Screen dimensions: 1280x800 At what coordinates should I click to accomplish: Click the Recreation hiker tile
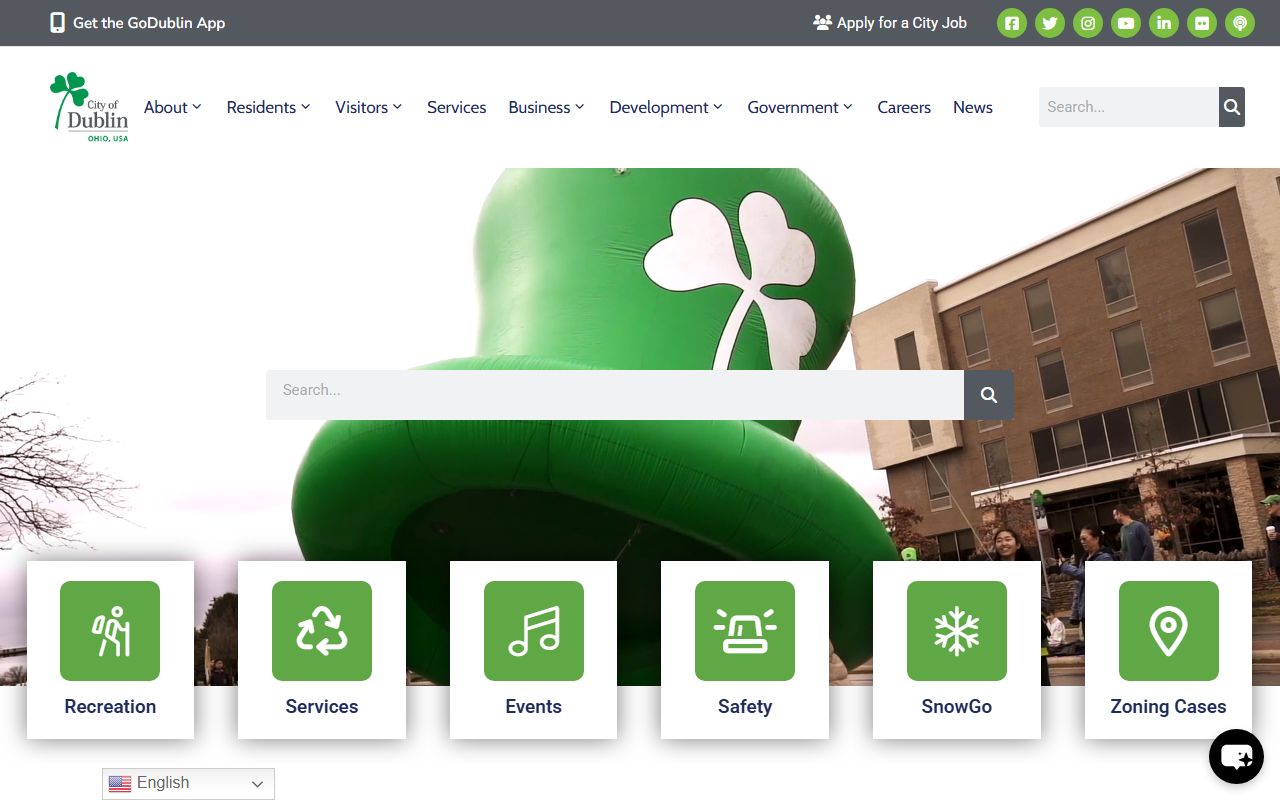point(110,649)
